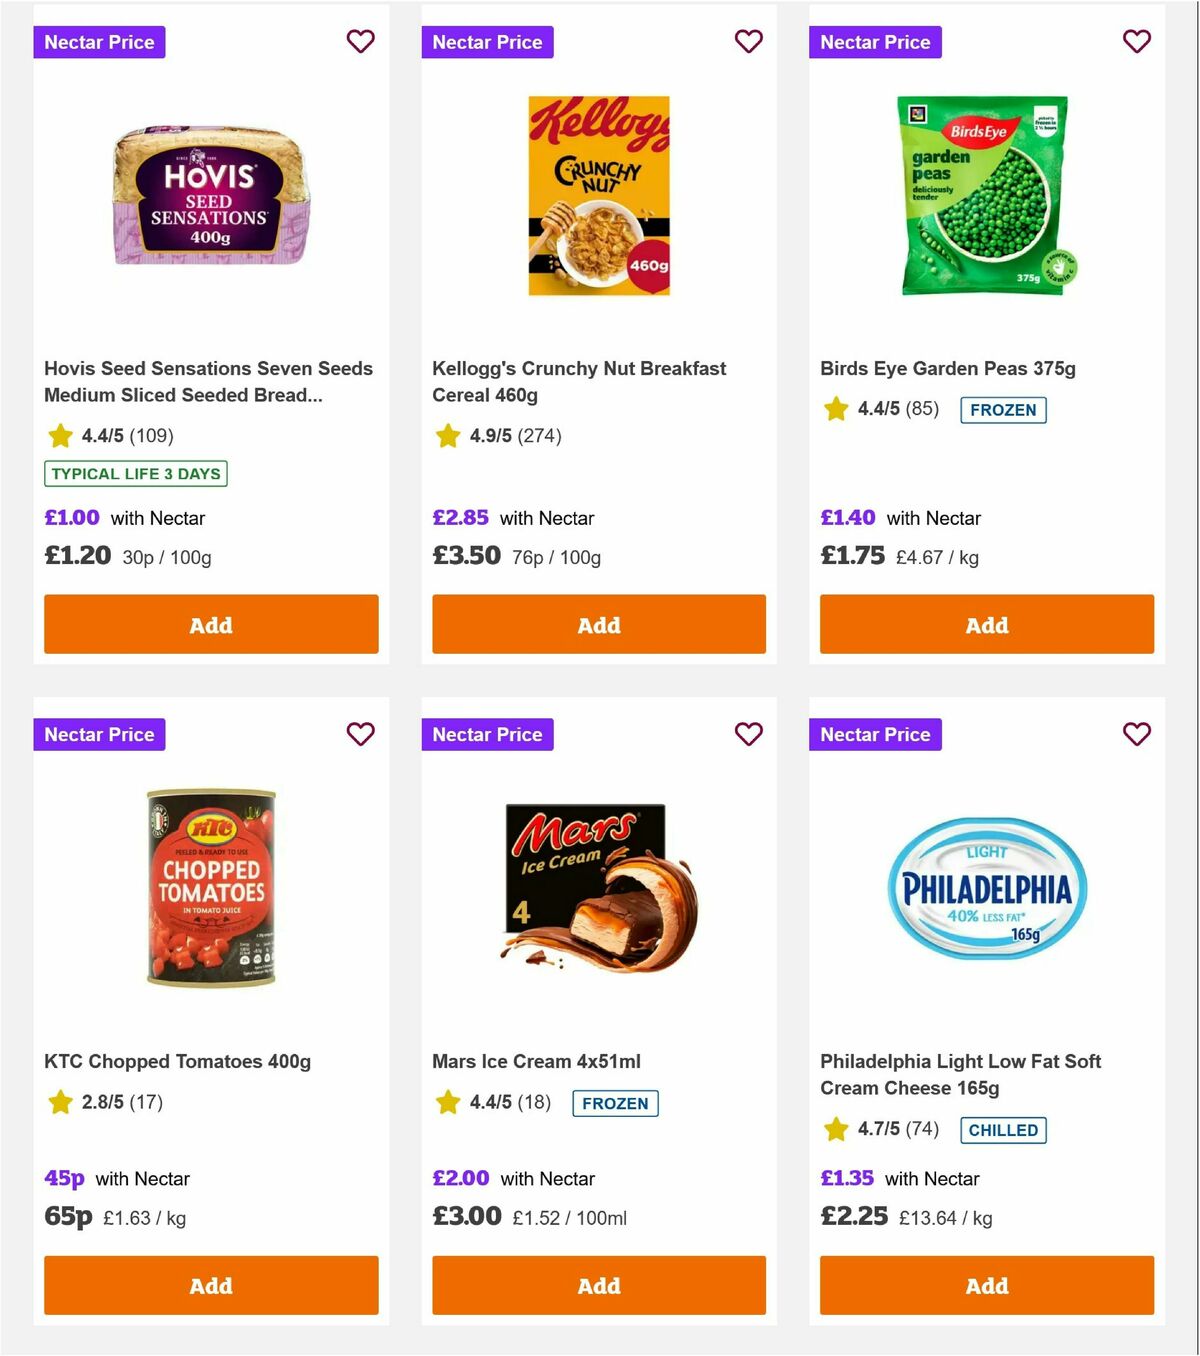Click the heart icon on Kellogg's Crunchy Nut
This screenshot has height=1356, width=1200.
[x=748, y=42]
